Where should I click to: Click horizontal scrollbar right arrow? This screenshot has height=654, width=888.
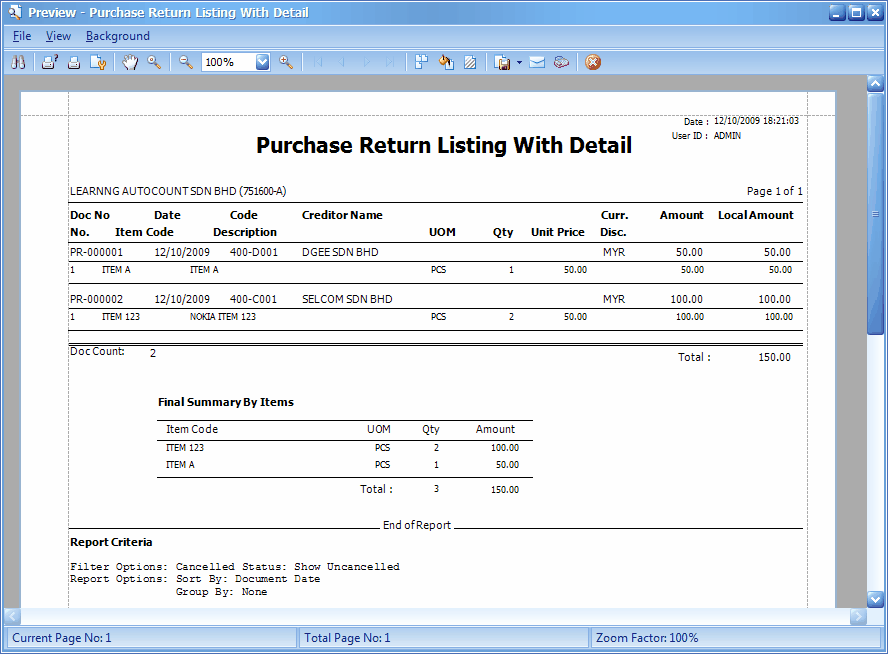pos(858,616)
